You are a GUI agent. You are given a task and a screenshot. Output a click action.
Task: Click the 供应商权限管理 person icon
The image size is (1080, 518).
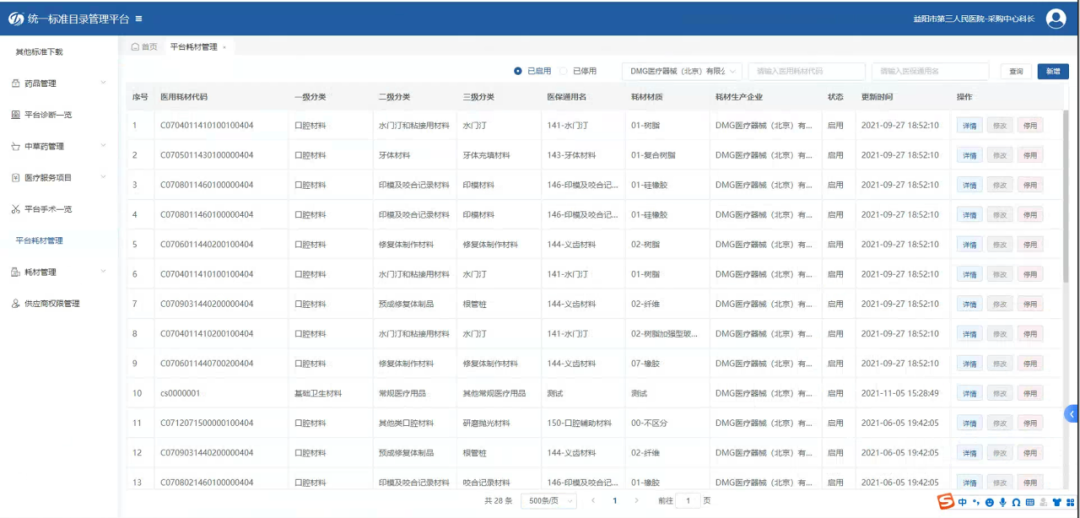(x=16, y=303)
